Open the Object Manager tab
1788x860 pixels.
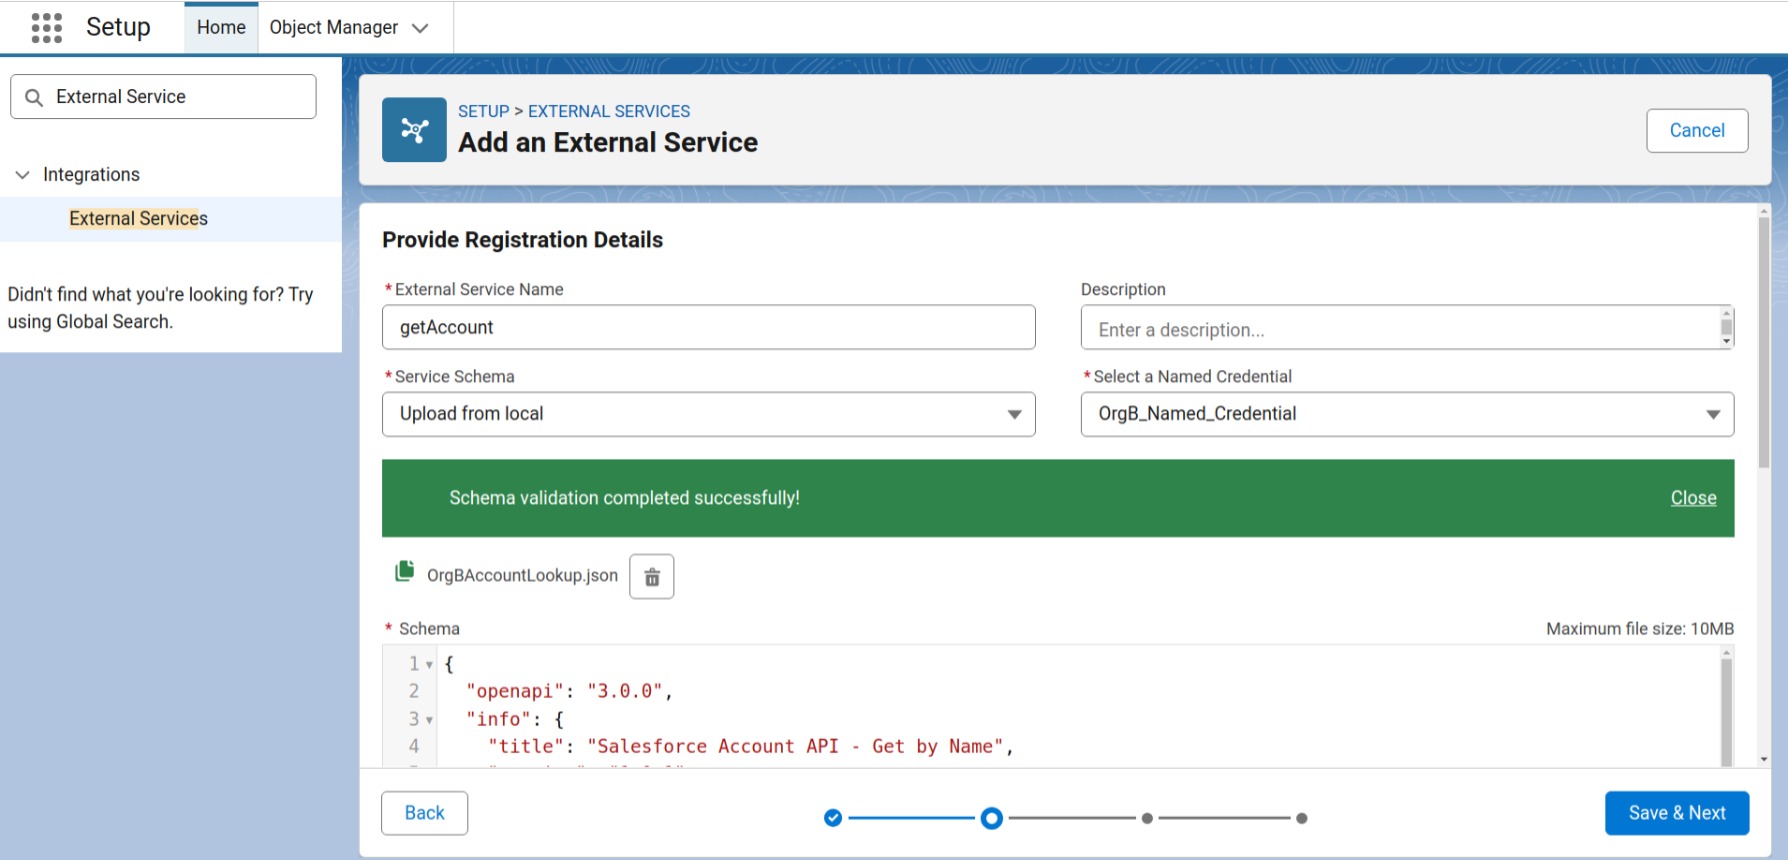333,28
